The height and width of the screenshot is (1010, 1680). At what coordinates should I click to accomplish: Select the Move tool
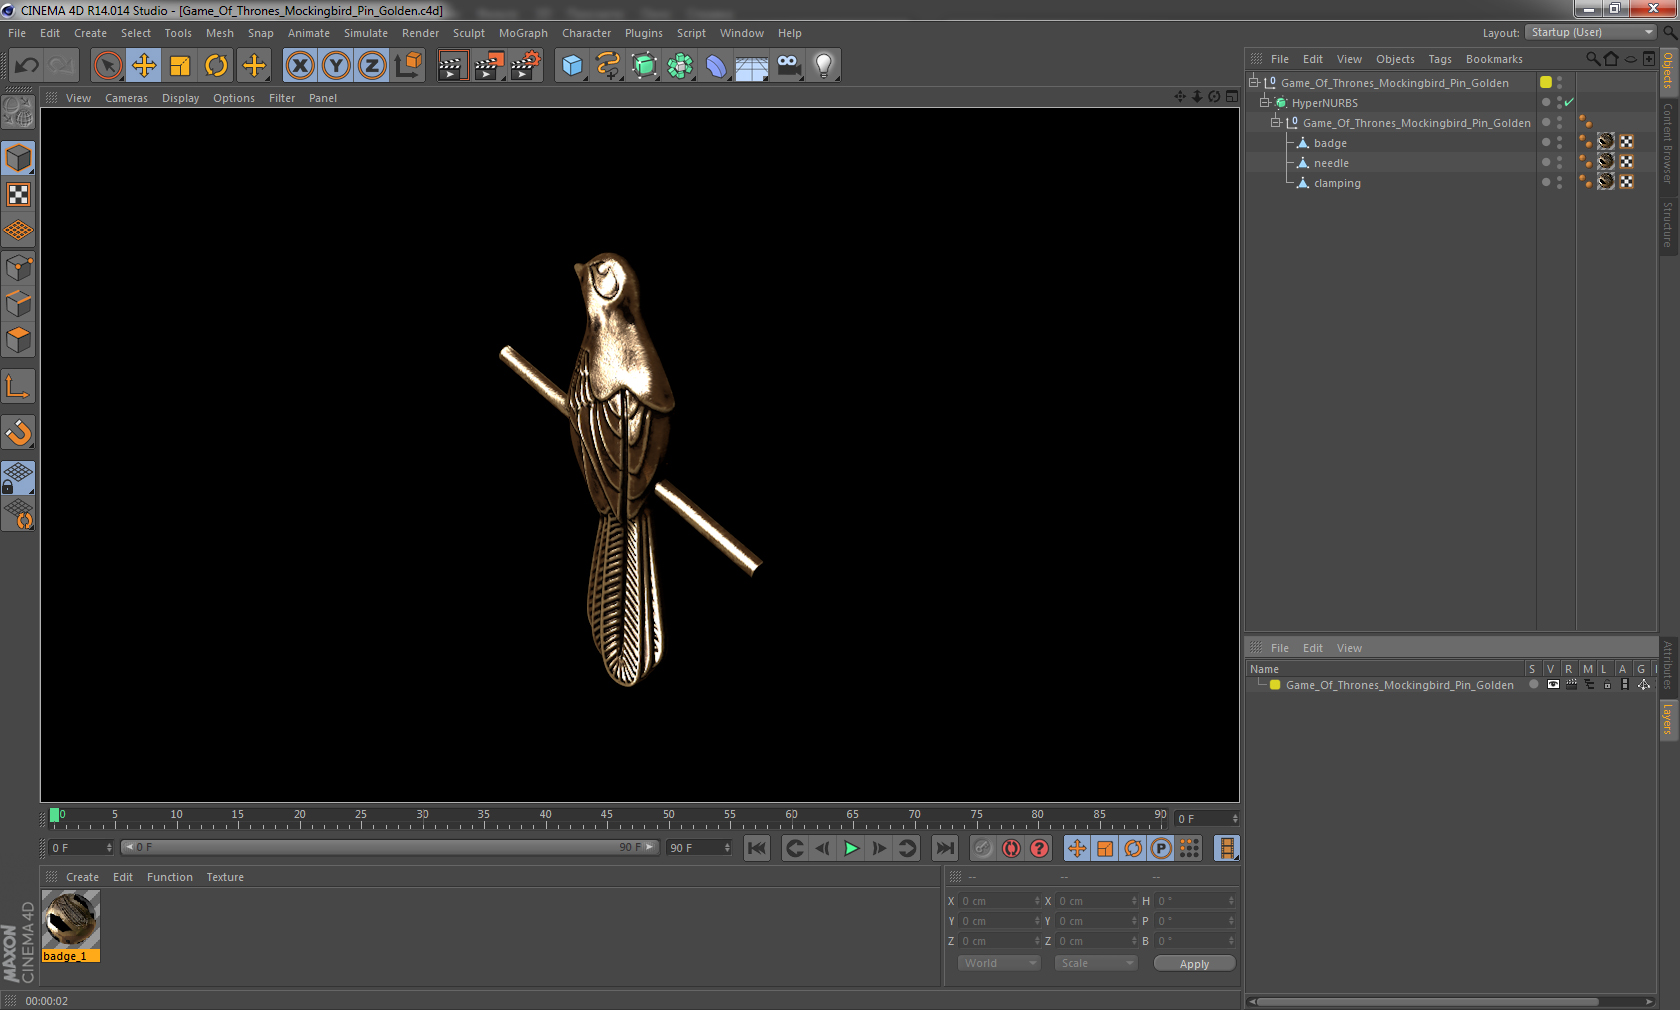tap(144, 66)
